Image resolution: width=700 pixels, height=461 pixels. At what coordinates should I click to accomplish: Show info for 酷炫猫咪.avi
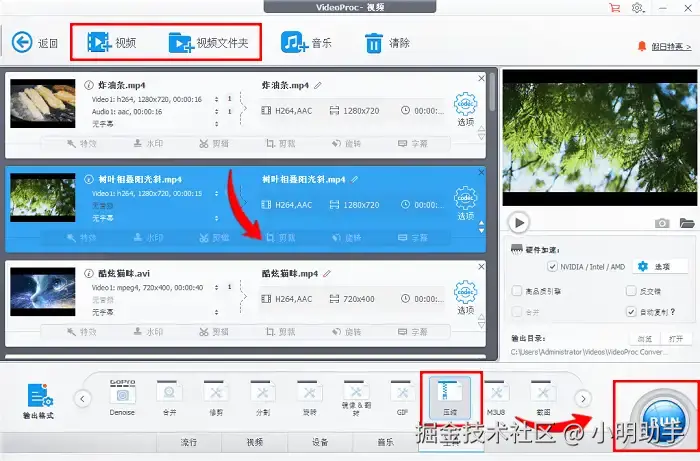89,273
